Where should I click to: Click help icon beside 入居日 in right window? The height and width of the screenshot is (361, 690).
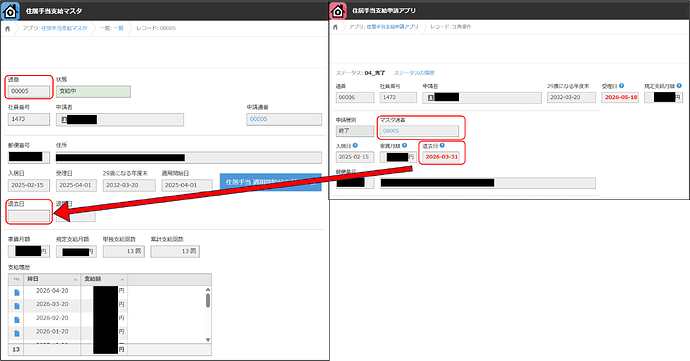point(355,145)
